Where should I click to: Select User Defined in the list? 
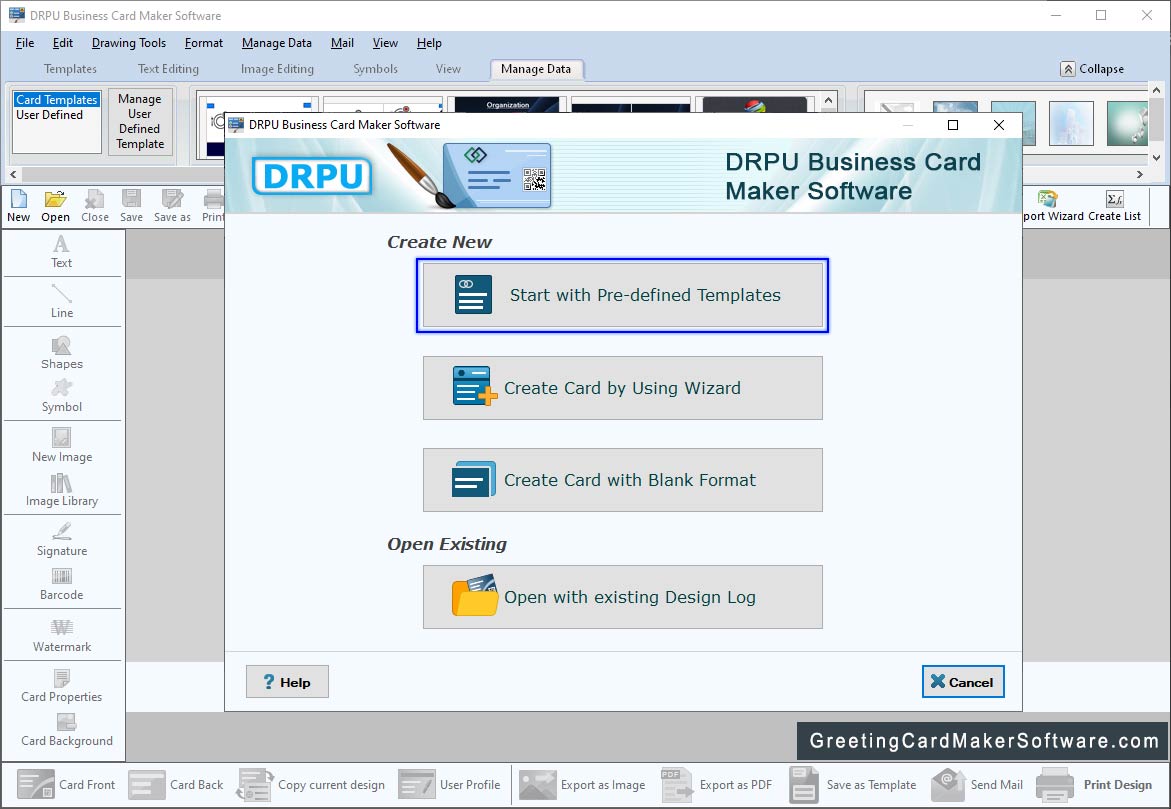click(49, 114)
